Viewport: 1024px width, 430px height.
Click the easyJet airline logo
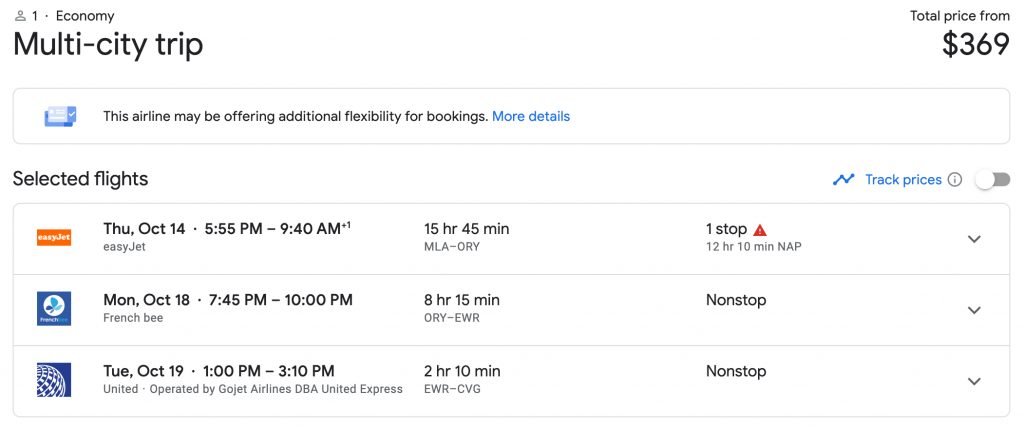(53, 238)
